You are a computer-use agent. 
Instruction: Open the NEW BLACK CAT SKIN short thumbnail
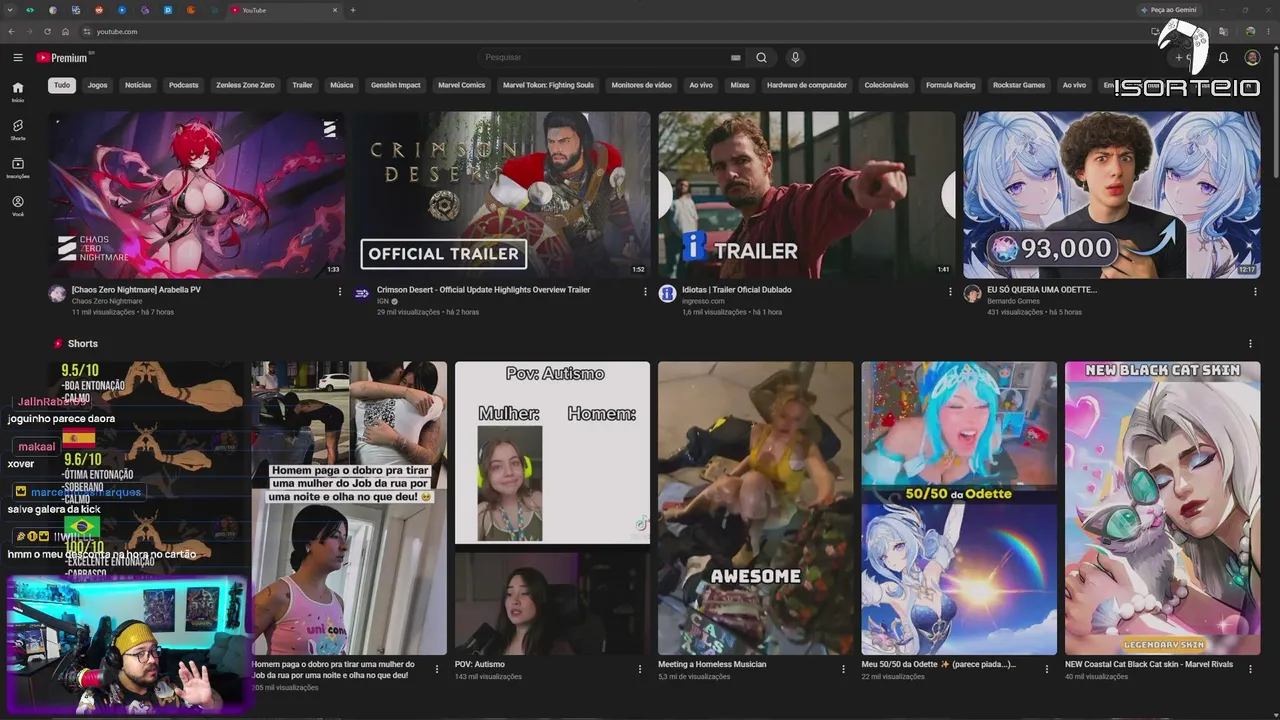1163,508
